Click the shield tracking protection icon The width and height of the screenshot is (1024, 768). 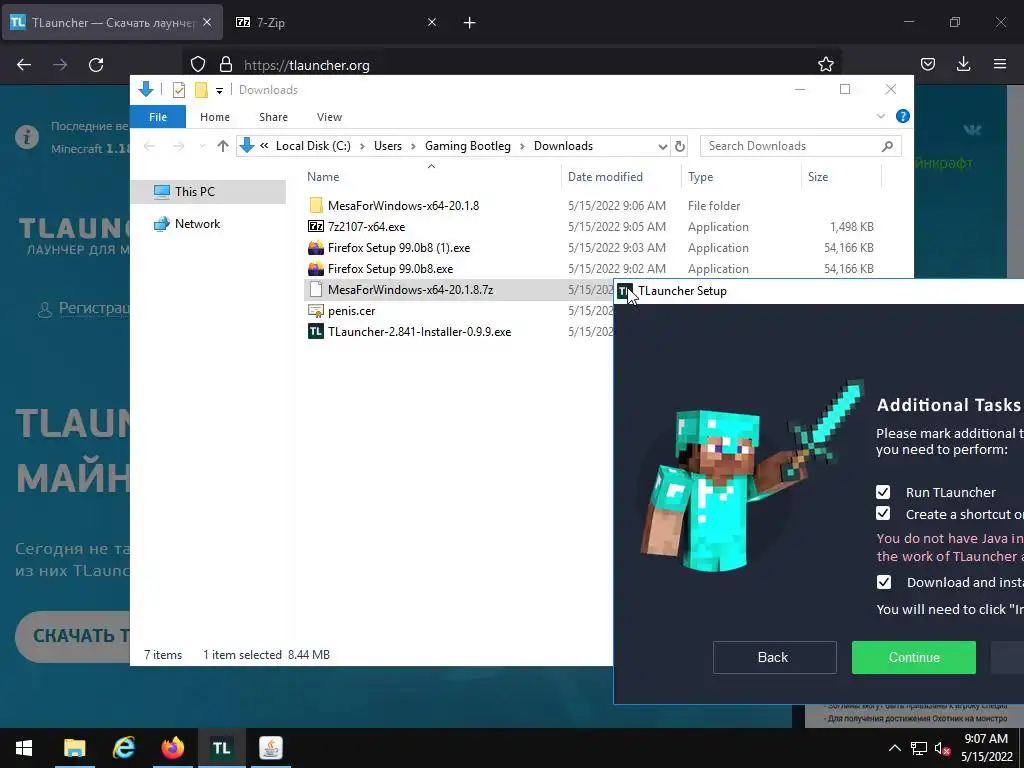click(198, 65)
